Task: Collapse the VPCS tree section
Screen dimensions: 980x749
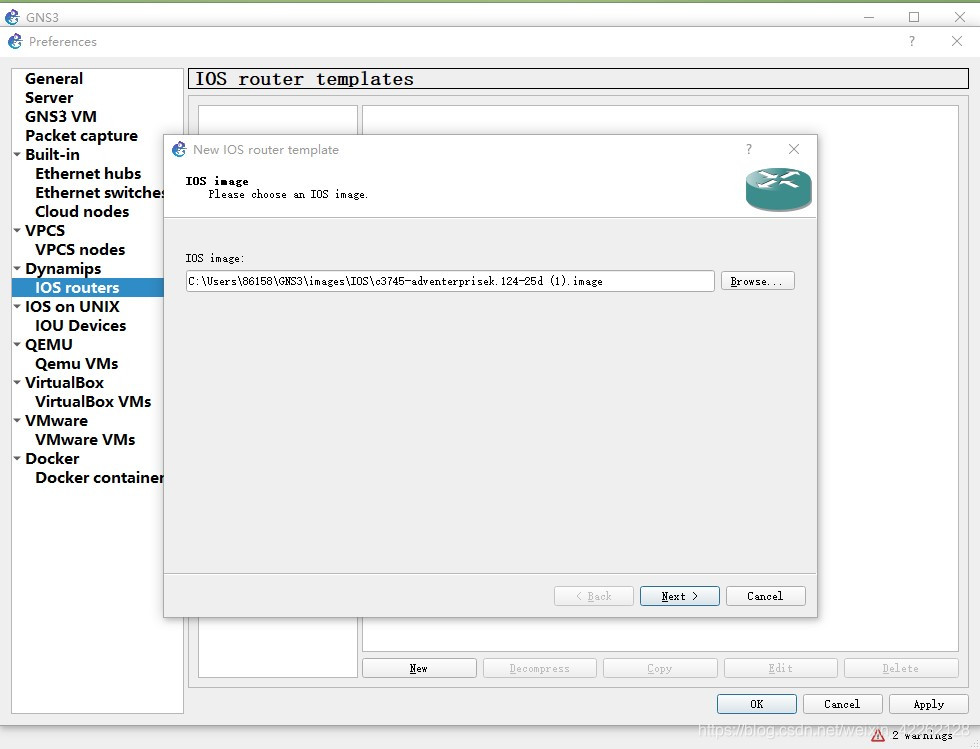Action: 18,230
